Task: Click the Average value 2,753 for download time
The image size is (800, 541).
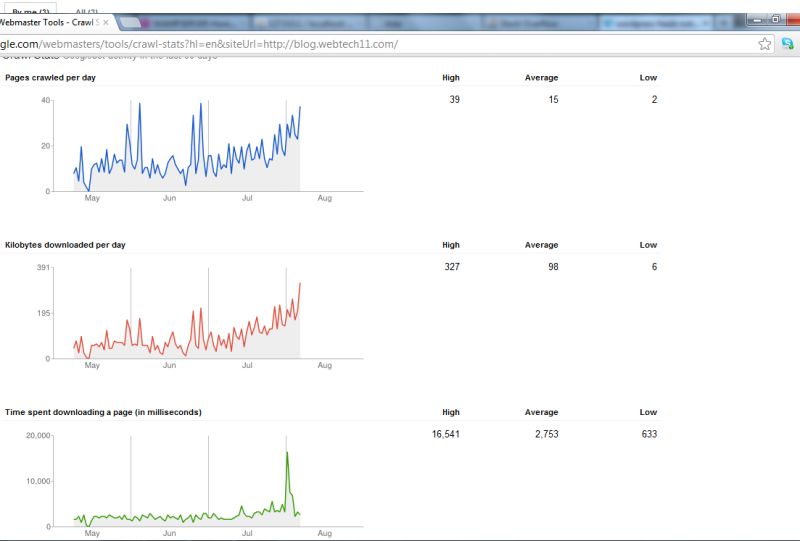Action: click(x=547, y=434)
